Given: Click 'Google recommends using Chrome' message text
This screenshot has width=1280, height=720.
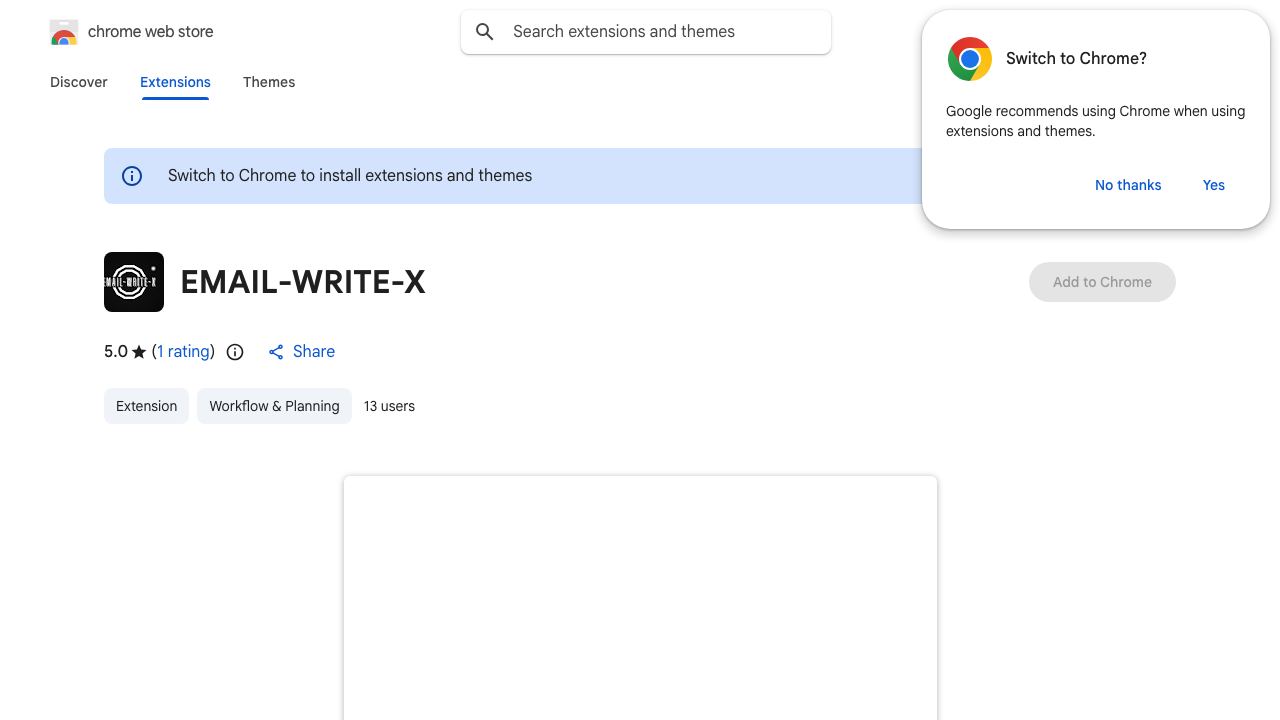Looking at the screenshot, I should [1095, 121].
